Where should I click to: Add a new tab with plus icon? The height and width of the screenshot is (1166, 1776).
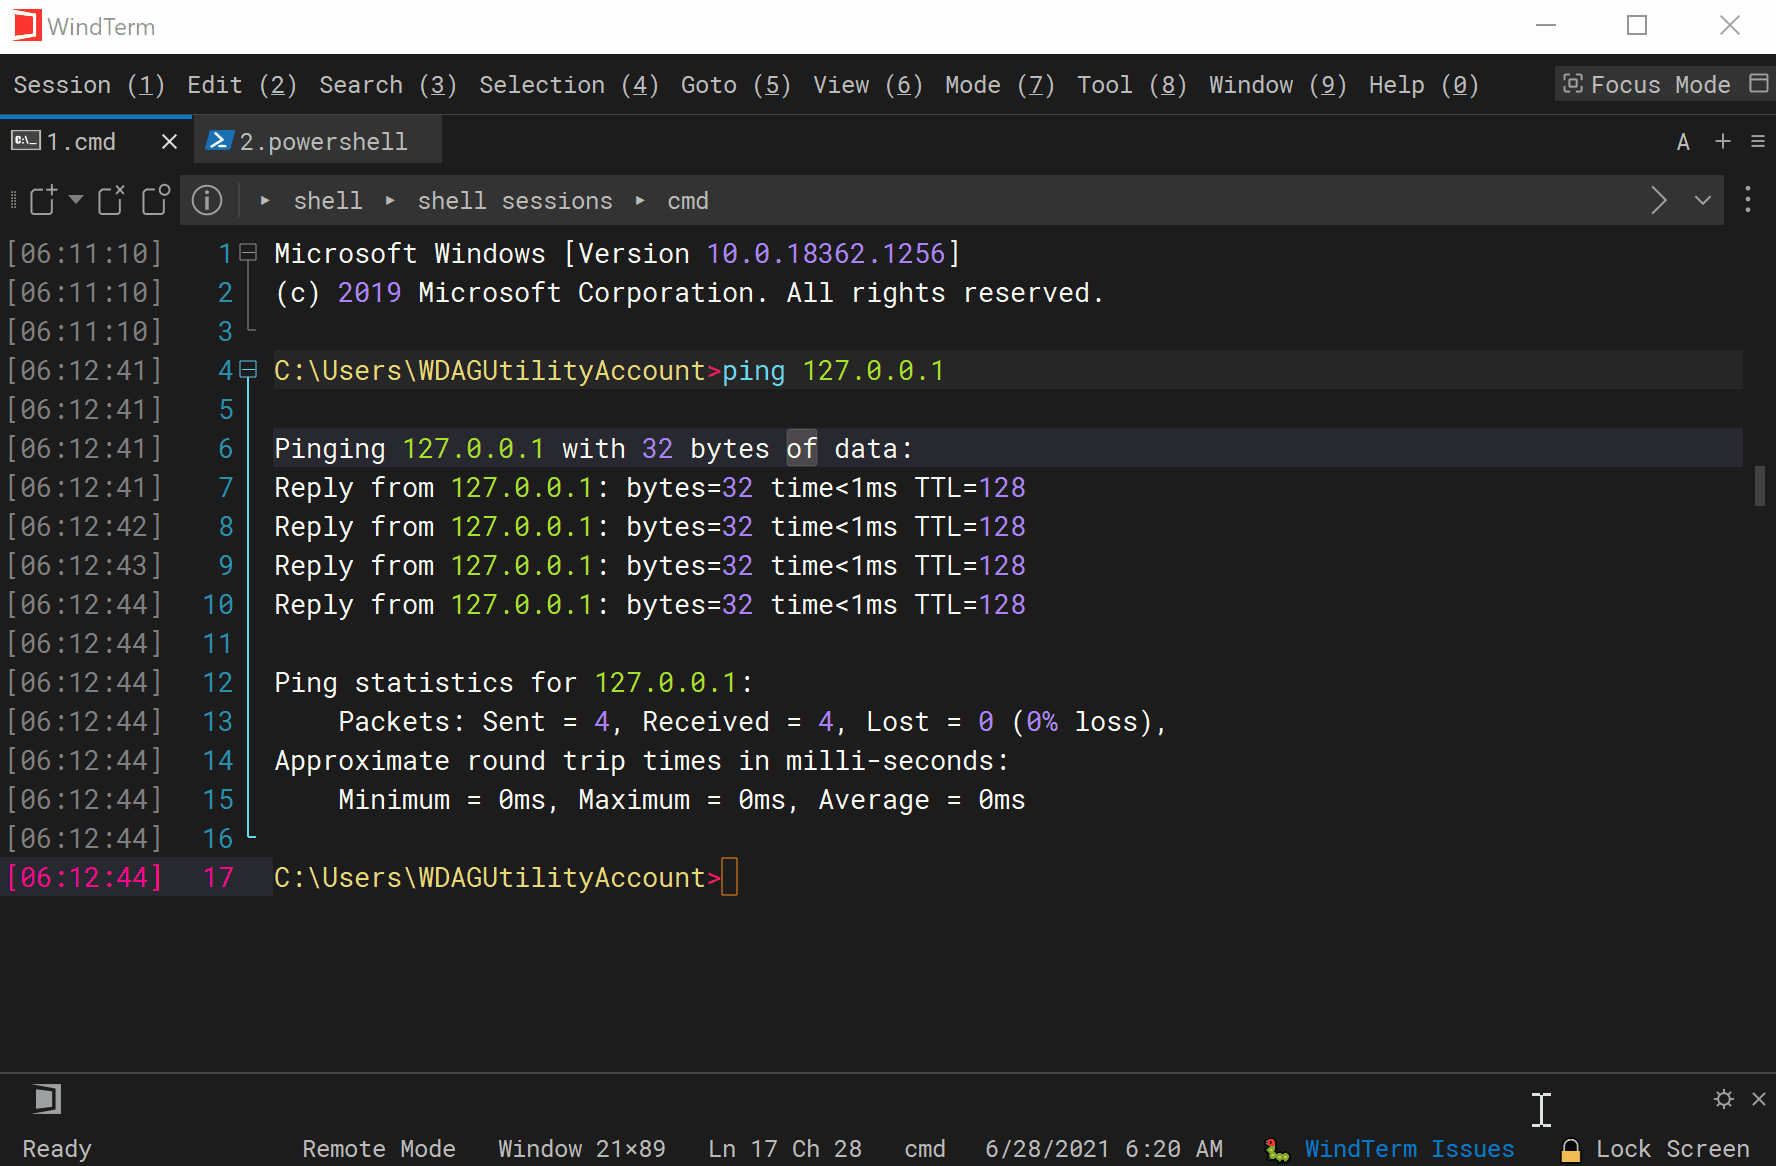coord(1723,142)
